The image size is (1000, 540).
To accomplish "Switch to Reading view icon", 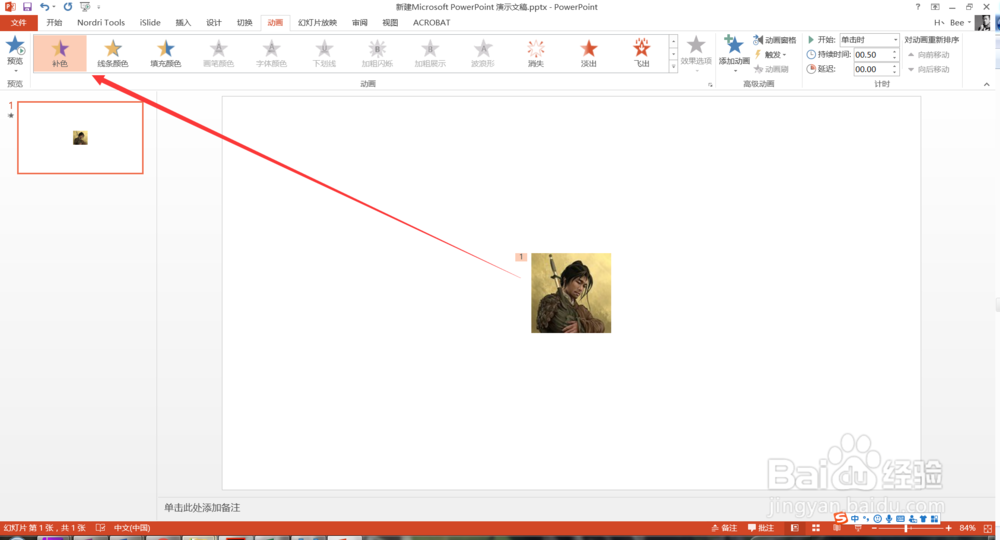I will point(837,528).
